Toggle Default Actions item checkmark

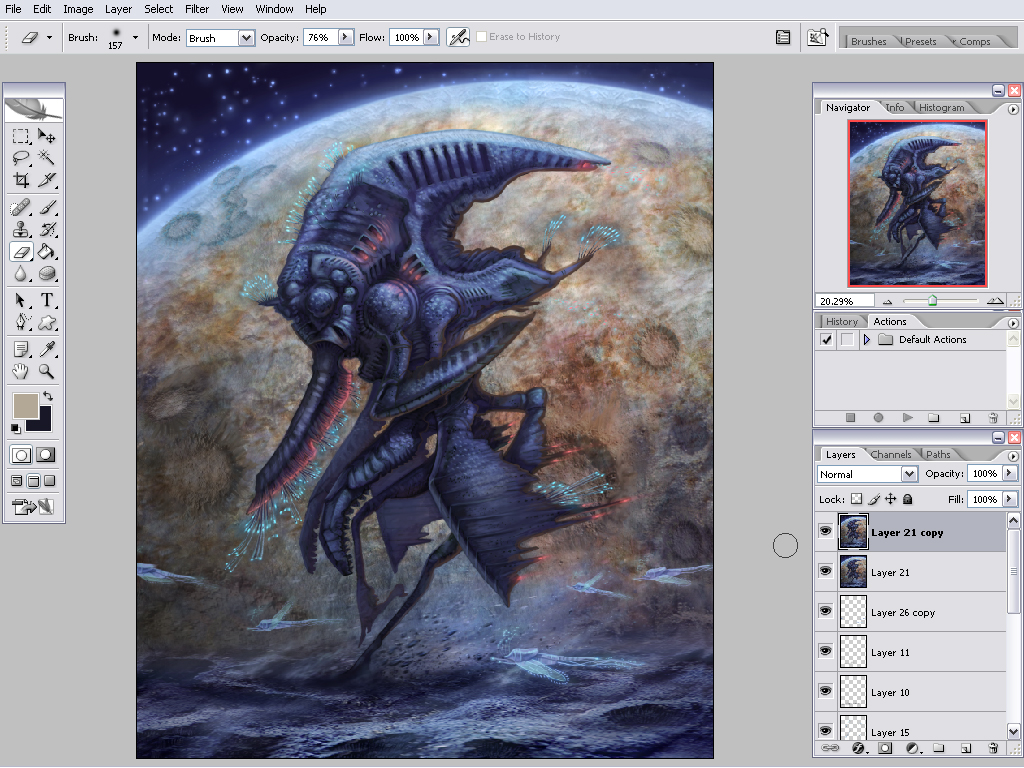[827, 340]
